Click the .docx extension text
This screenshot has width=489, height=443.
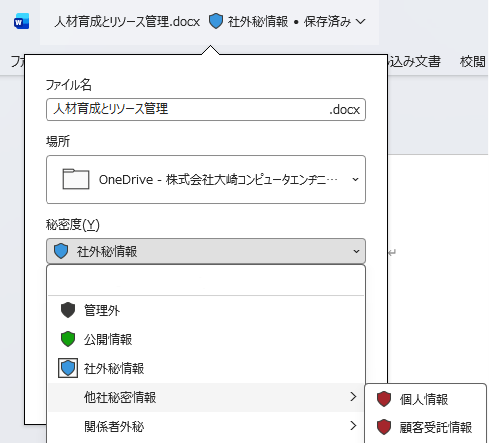click(x=345, y=109)
